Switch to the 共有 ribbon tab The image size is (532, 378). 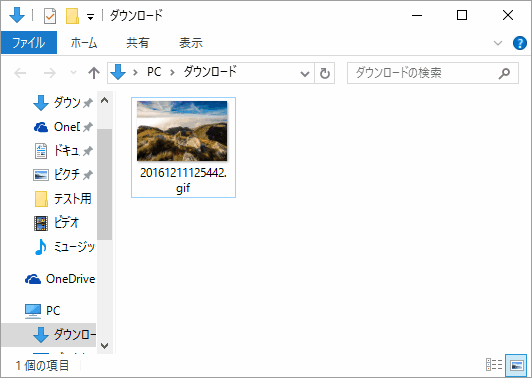click(x=137, y=43)
